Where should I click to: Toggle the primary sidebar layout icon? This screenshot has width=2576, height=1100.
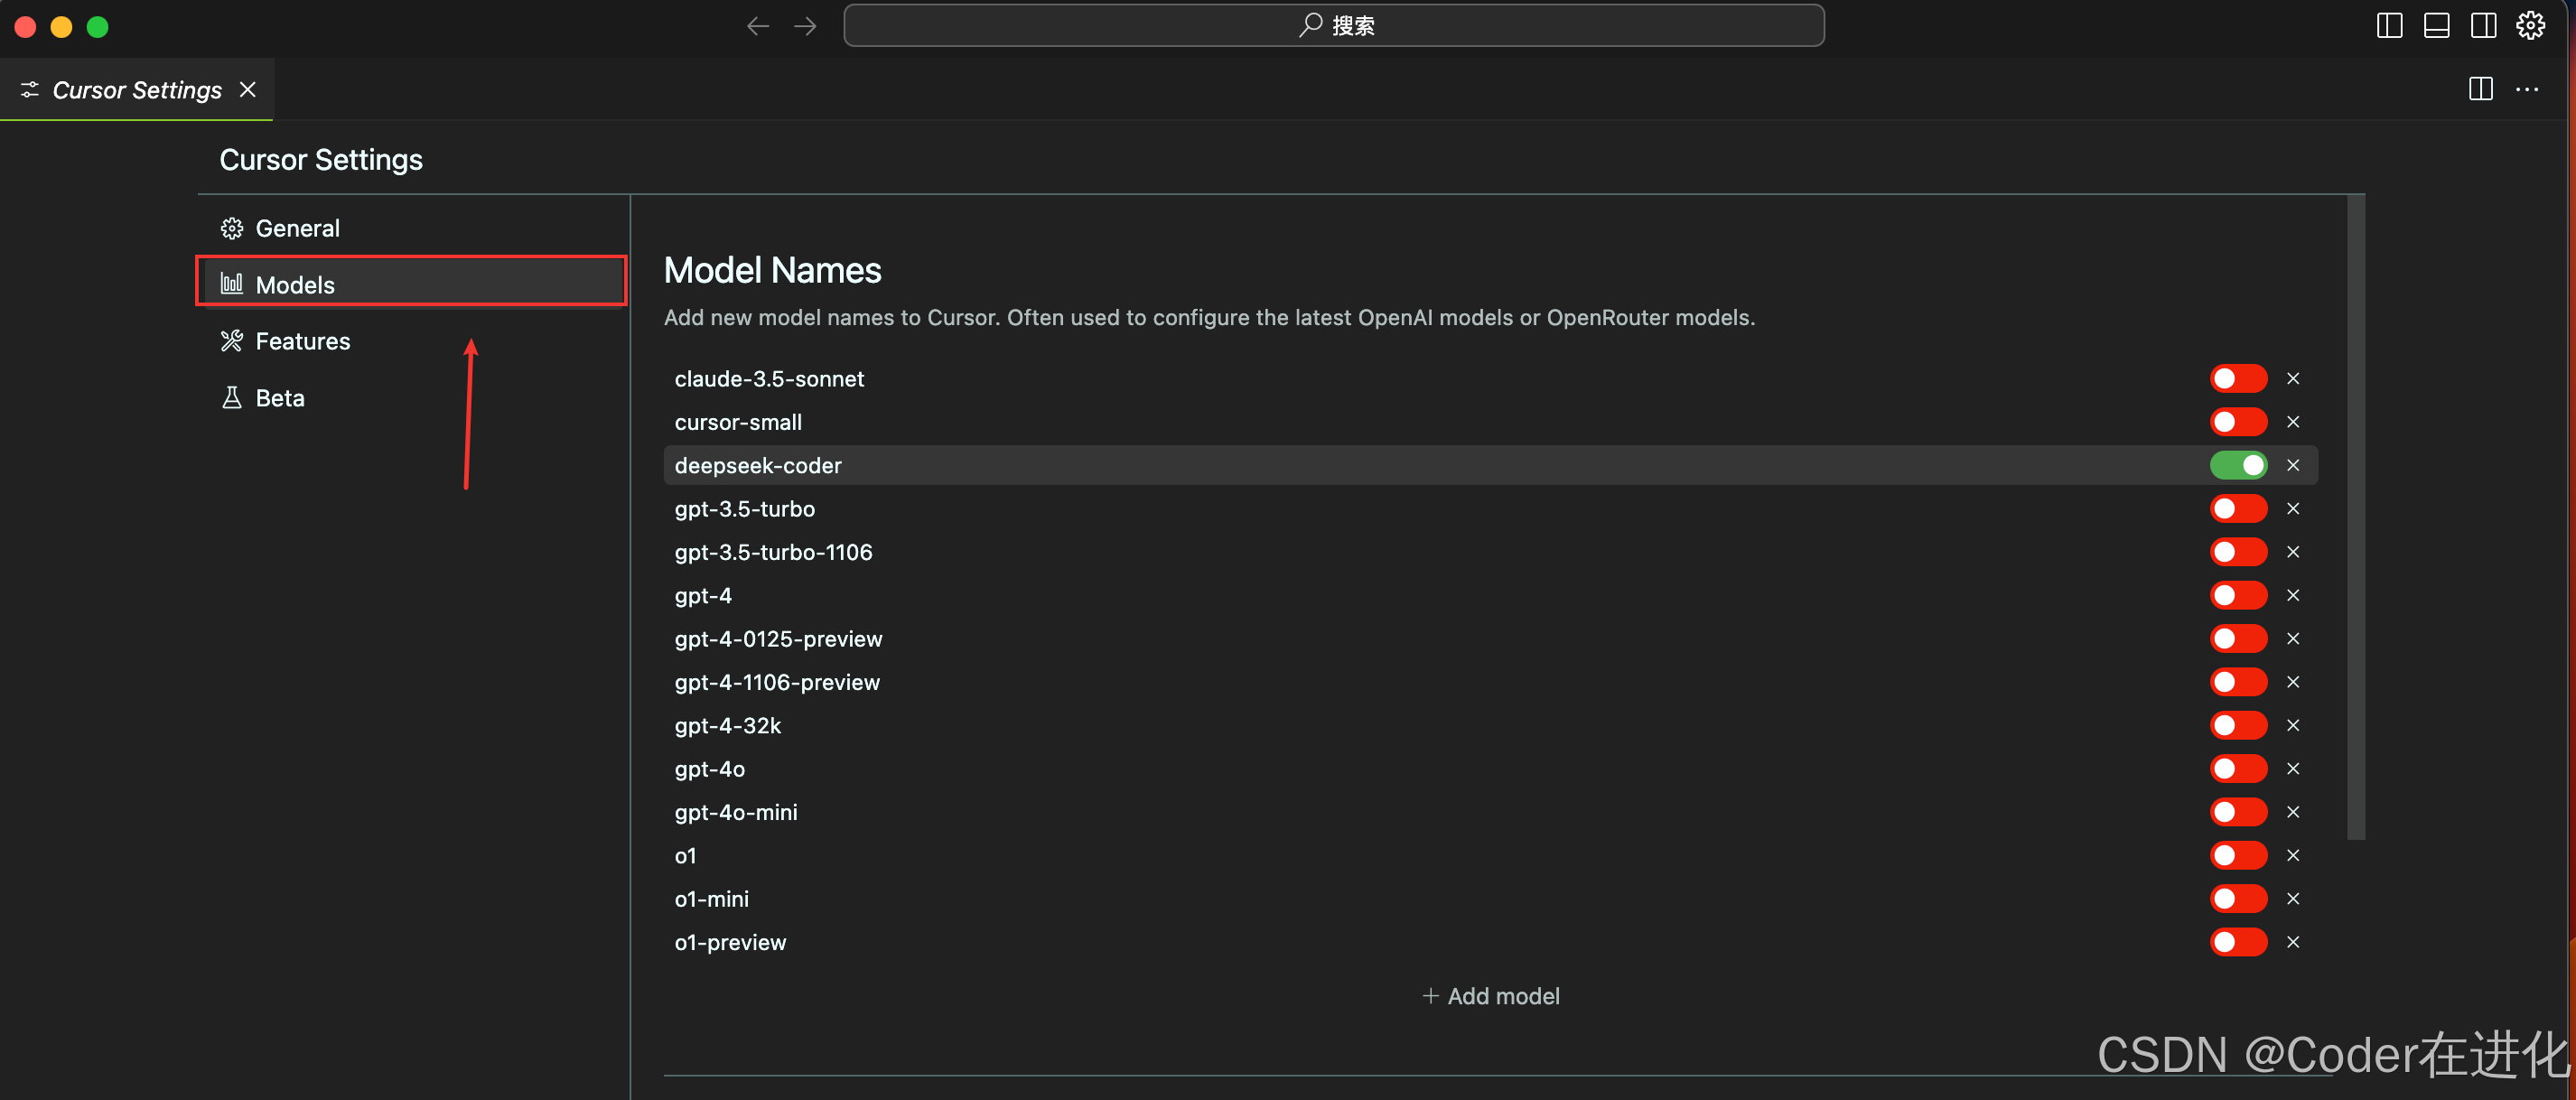(x=2389, y=26)
